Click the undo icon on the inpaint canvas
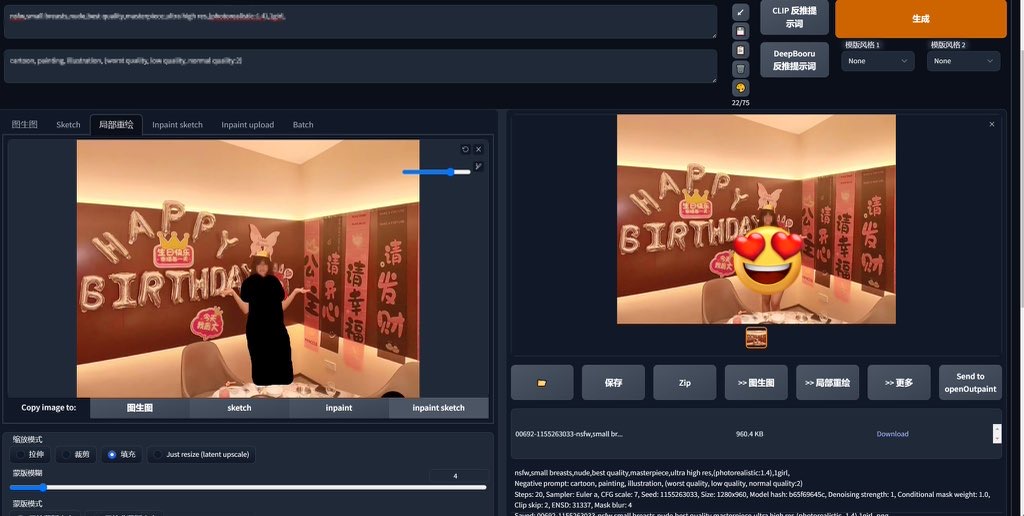Viewport: 1024px width, 516px height. pyautogui.click(x=465, y=149)
